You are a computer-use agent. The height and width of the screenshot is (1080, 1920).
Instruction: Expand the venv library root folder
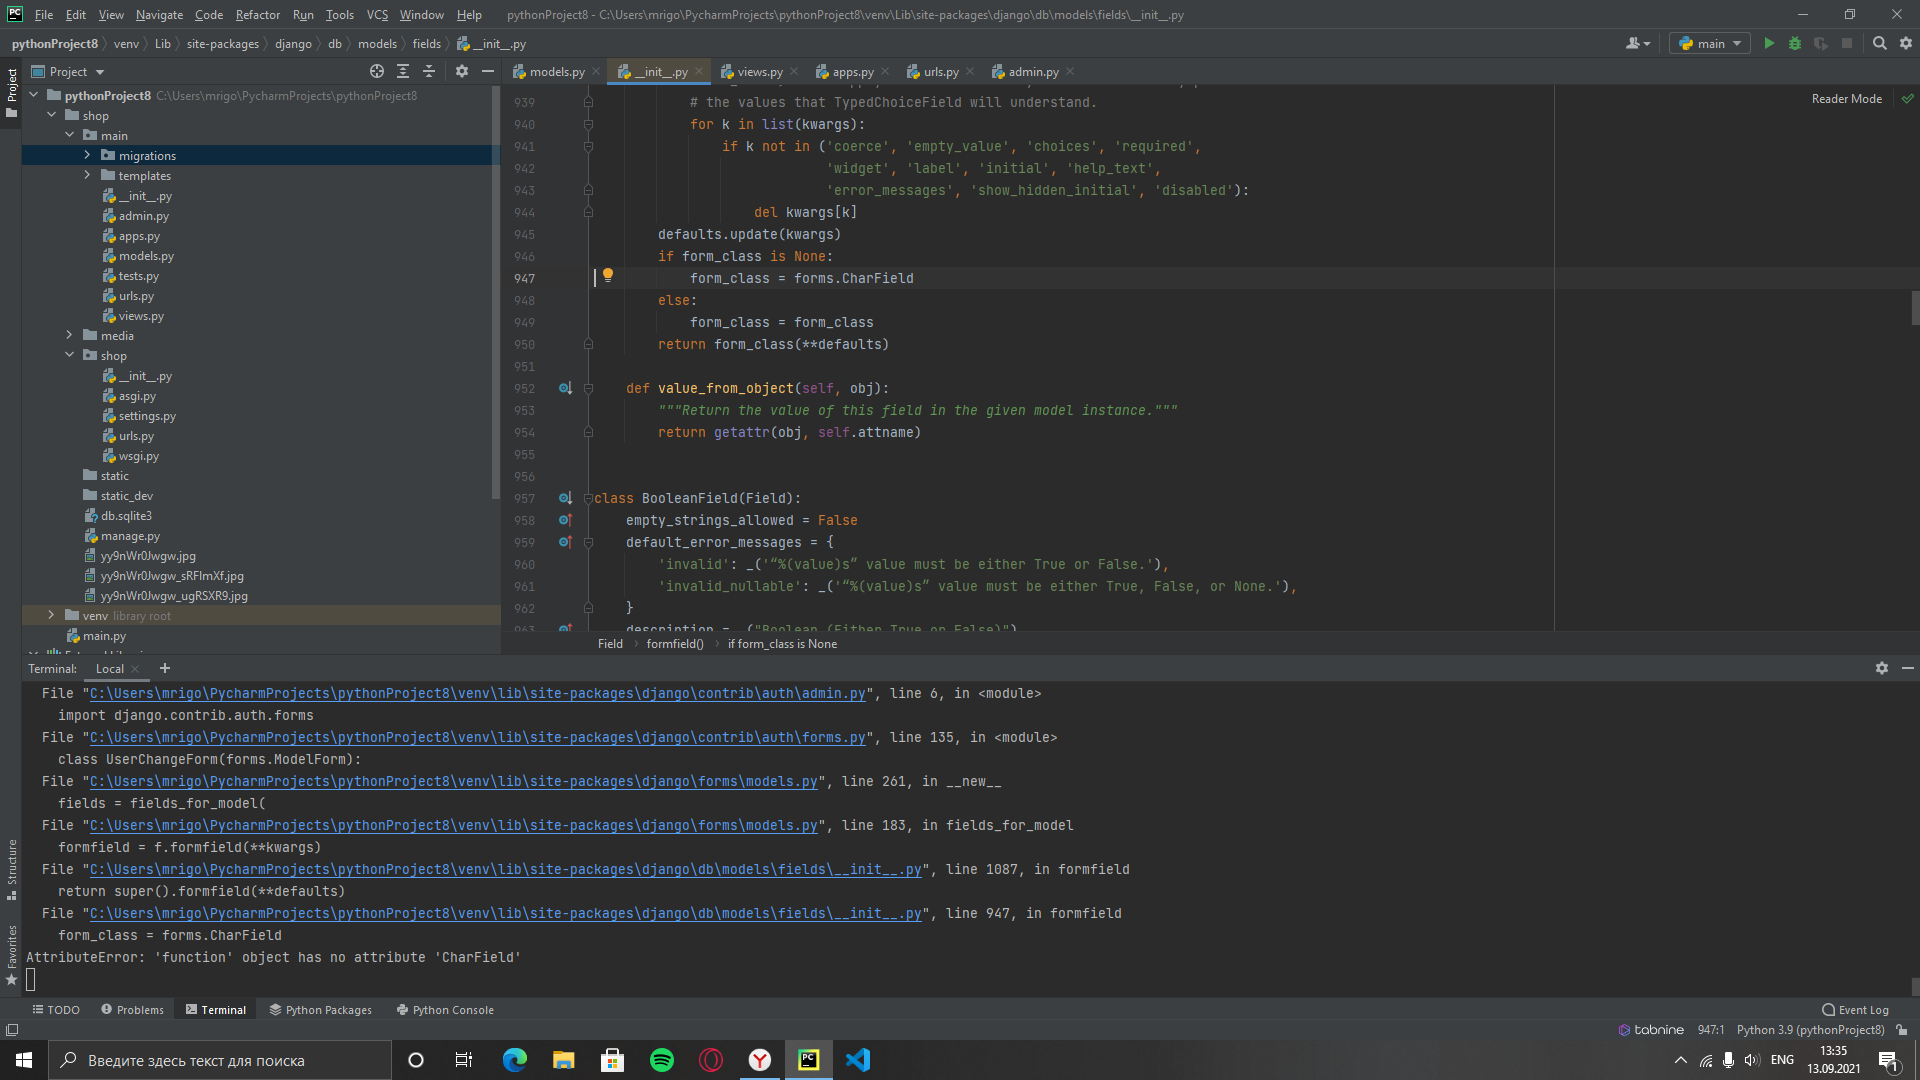tap(51, 615)
